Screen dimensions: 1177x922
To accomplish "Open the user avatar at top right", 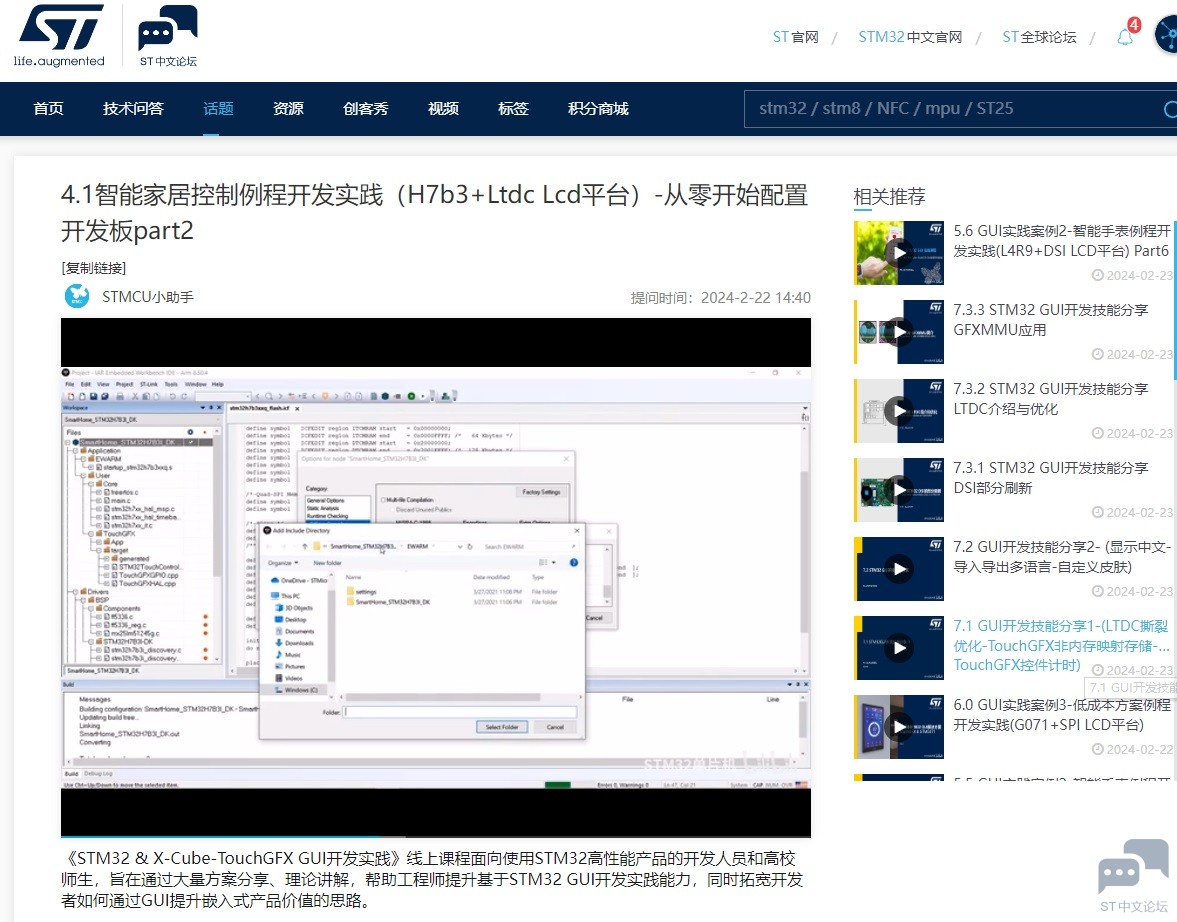I will point(1166,36).
